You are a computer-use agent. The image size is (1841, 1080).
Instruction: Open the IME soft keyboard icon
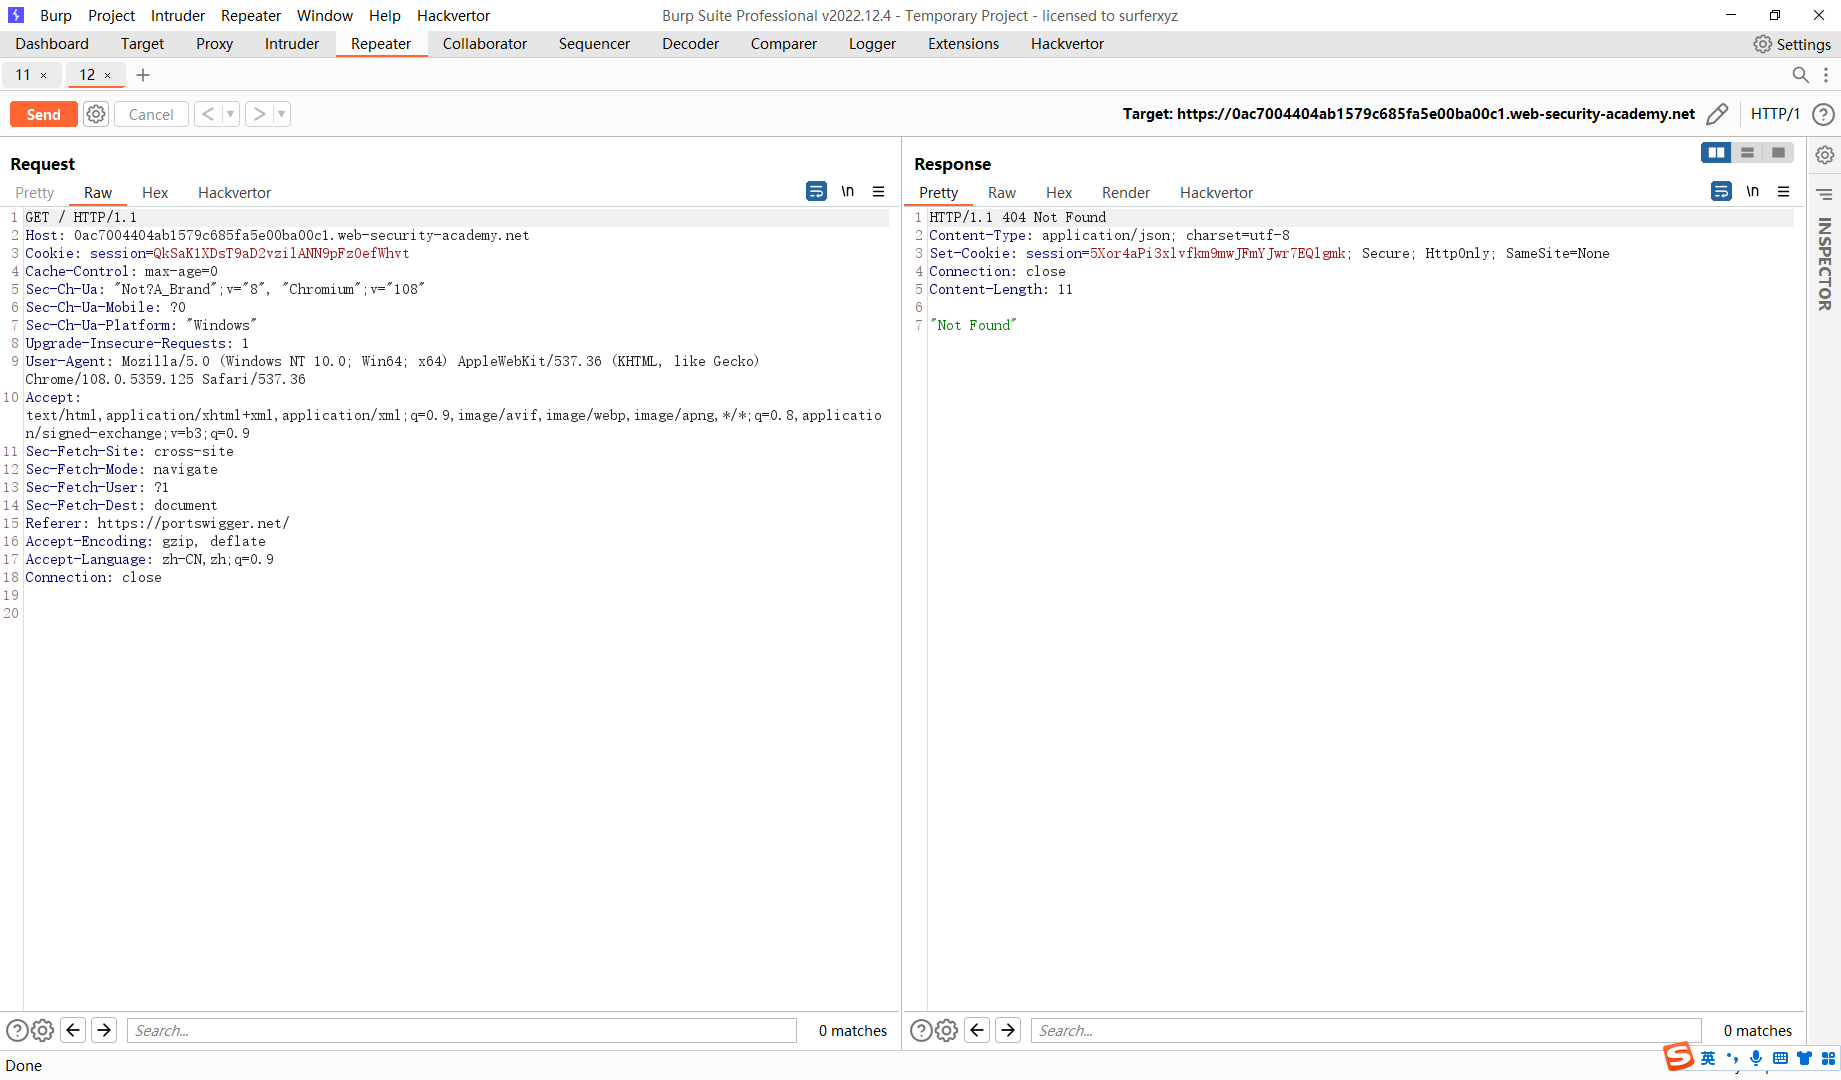coord(1780,1058)
